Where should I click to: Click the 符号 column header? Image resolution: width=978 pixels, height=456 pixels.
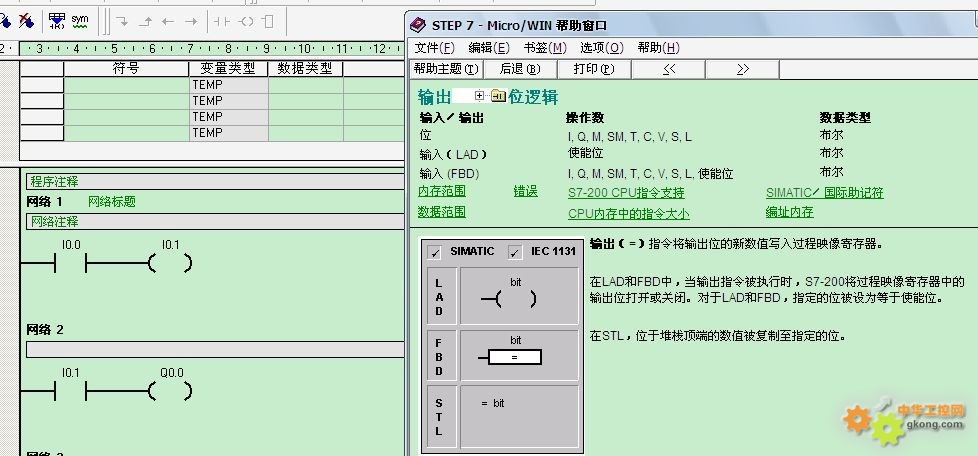click(x=126, y=69)
